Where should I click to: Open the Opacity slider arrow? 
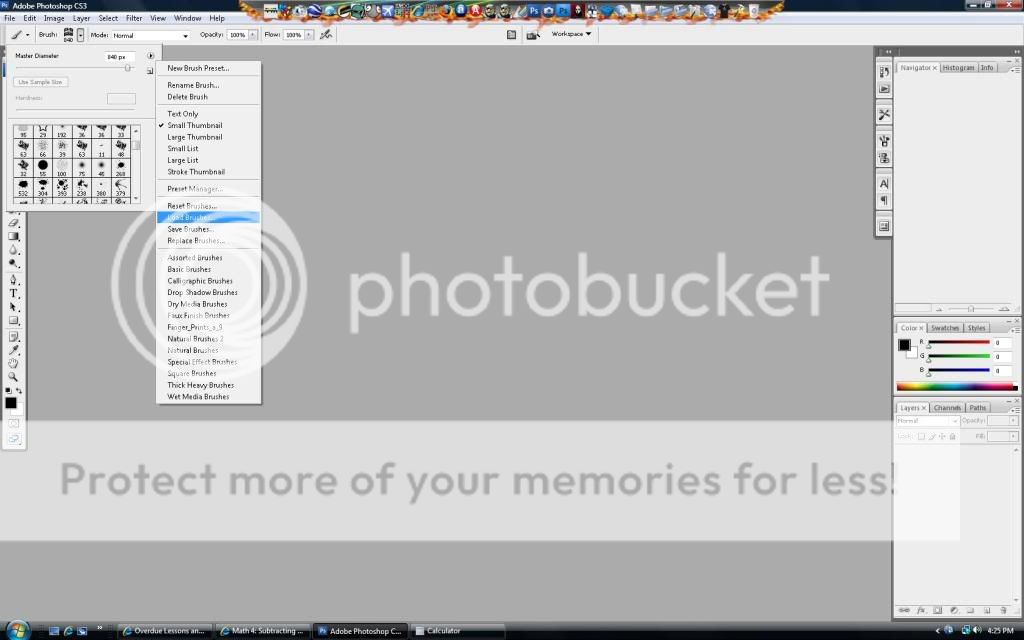(x=253, y=35)
